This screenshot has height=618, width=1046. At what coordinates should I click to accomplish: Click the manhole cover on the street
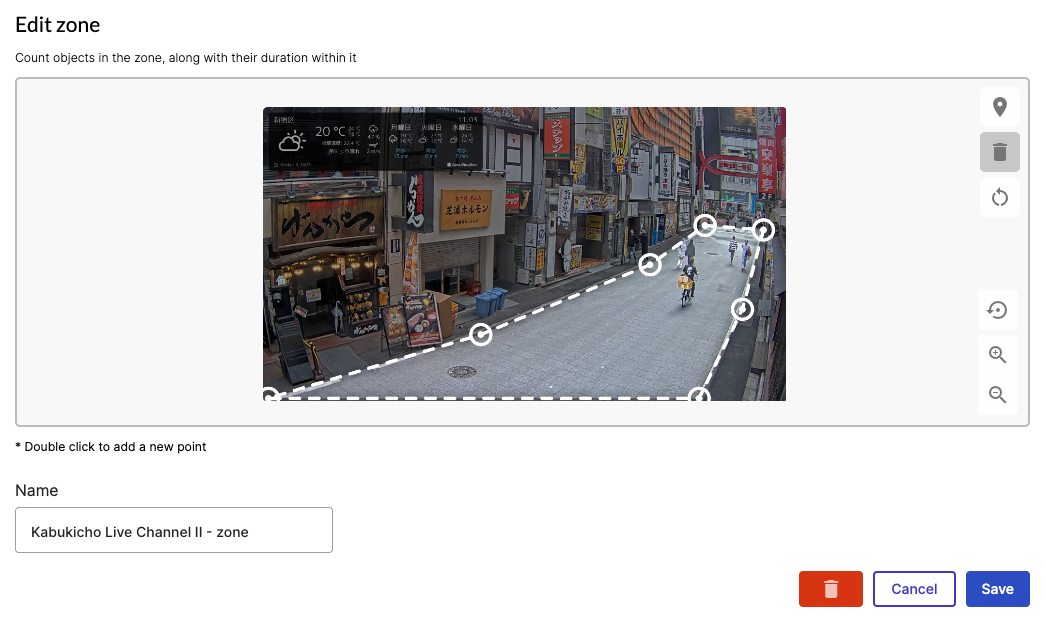(461, 372)
